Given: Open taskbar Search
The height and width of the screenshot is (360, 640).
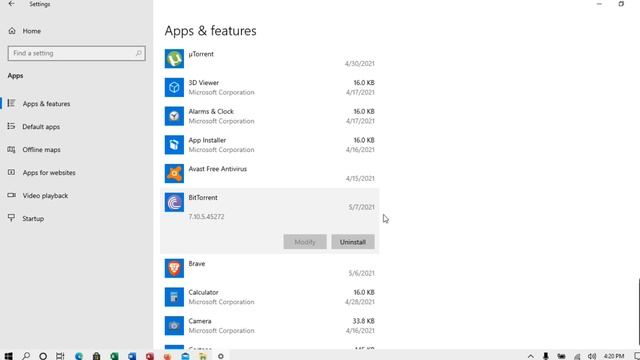Looking at the screenshot, I should coord(26,356).
